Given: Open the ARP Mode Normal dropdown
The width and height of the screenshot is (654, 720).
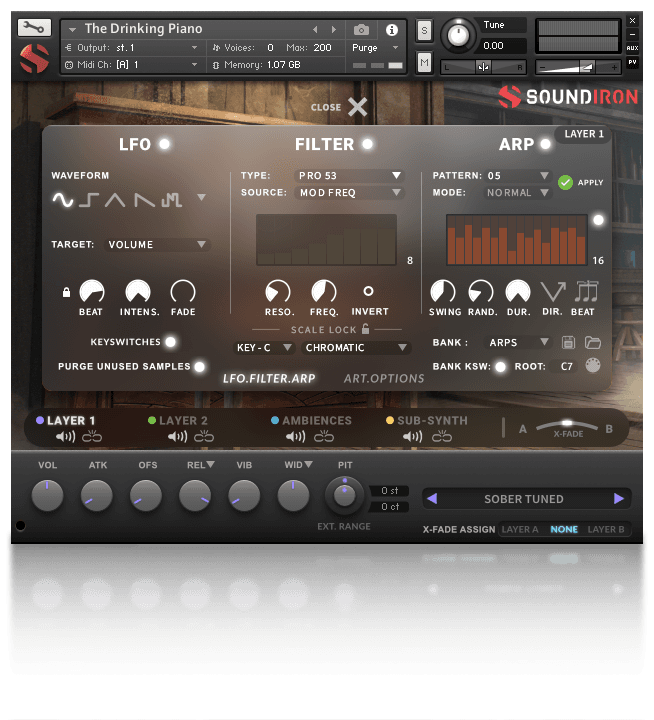Looking at the screenshot, I should (x=518, y=192).
